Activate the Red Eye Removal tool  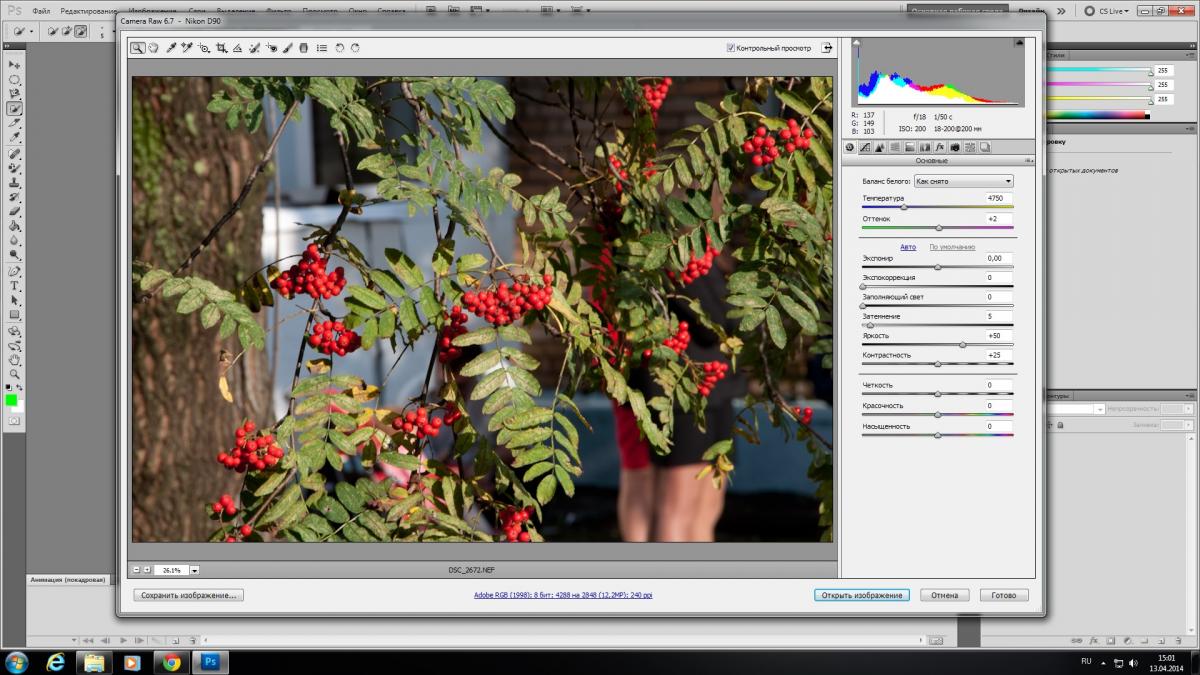coord(272,47)
